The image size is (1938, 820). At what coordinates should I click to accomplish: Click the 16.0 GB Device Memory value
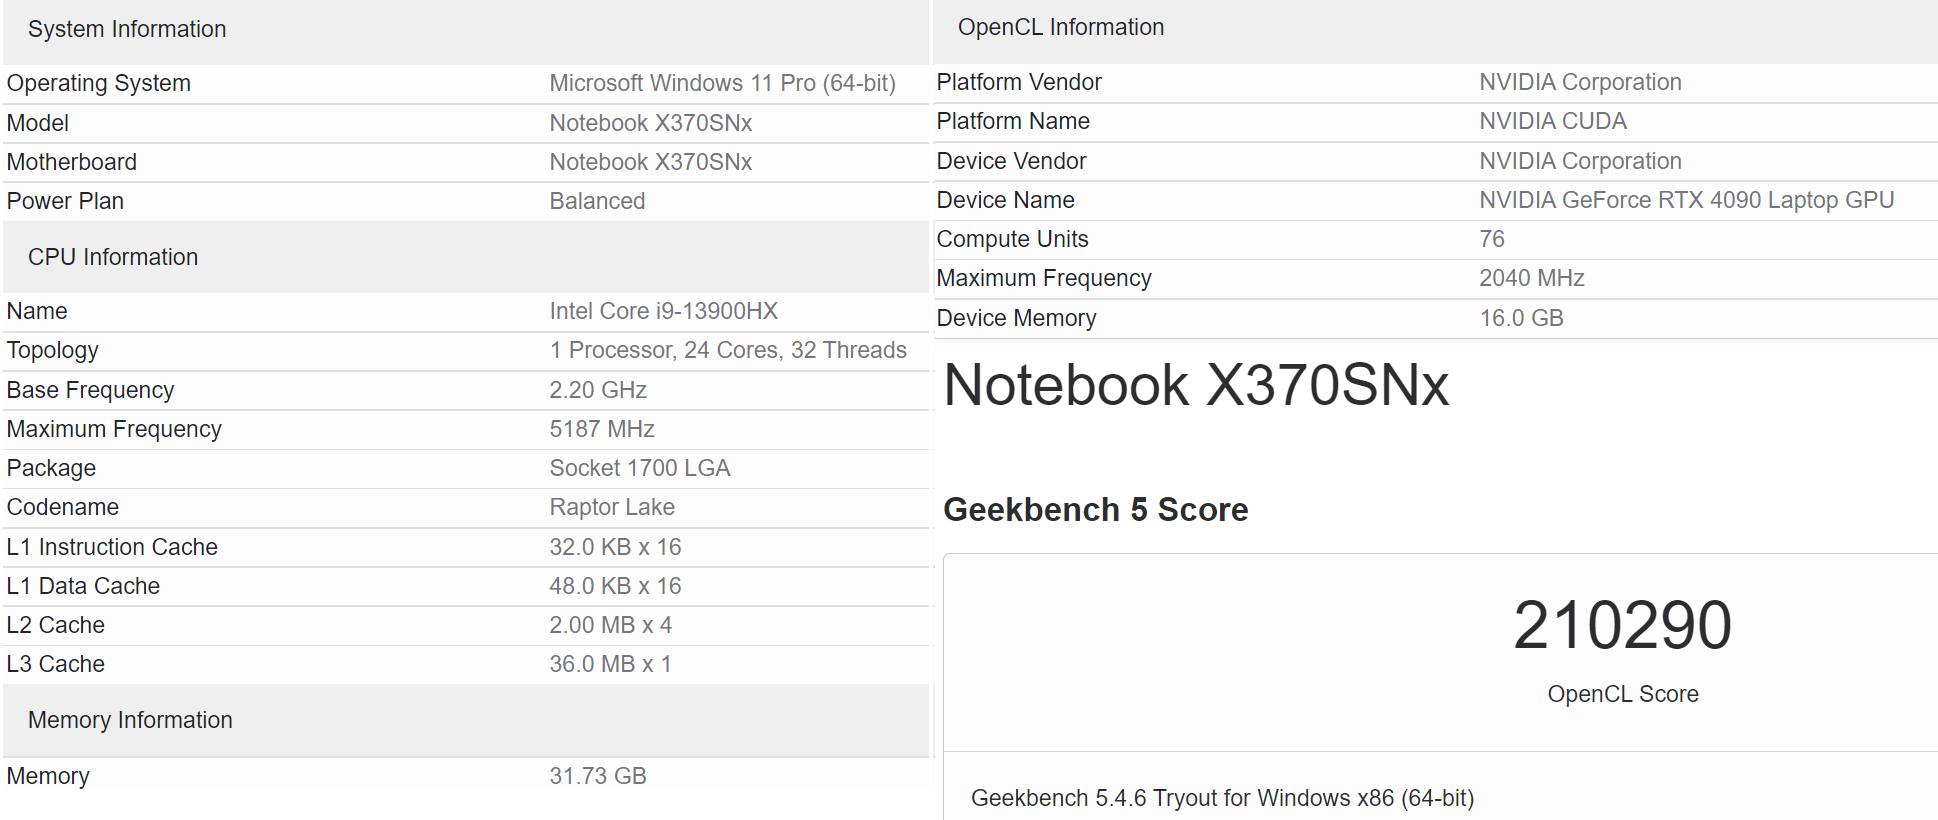(x=1521, y=318)
